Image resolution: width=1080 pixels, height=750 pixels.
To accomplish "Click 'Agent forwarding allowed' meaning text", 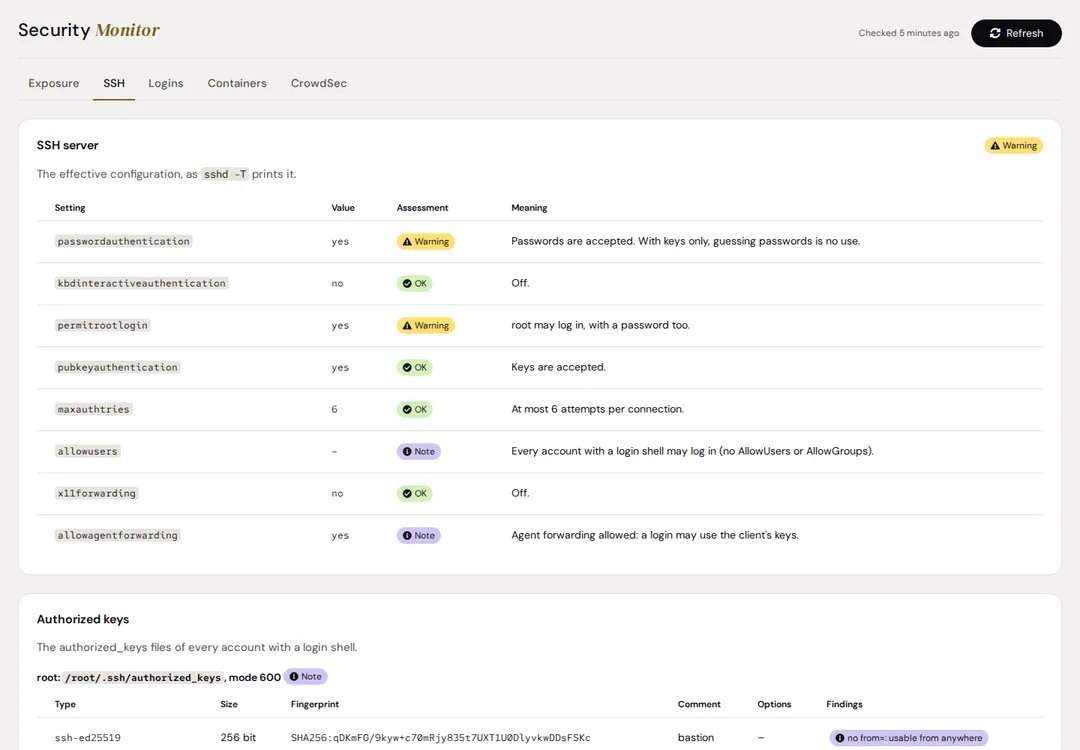I will click(x=655, y=536).
